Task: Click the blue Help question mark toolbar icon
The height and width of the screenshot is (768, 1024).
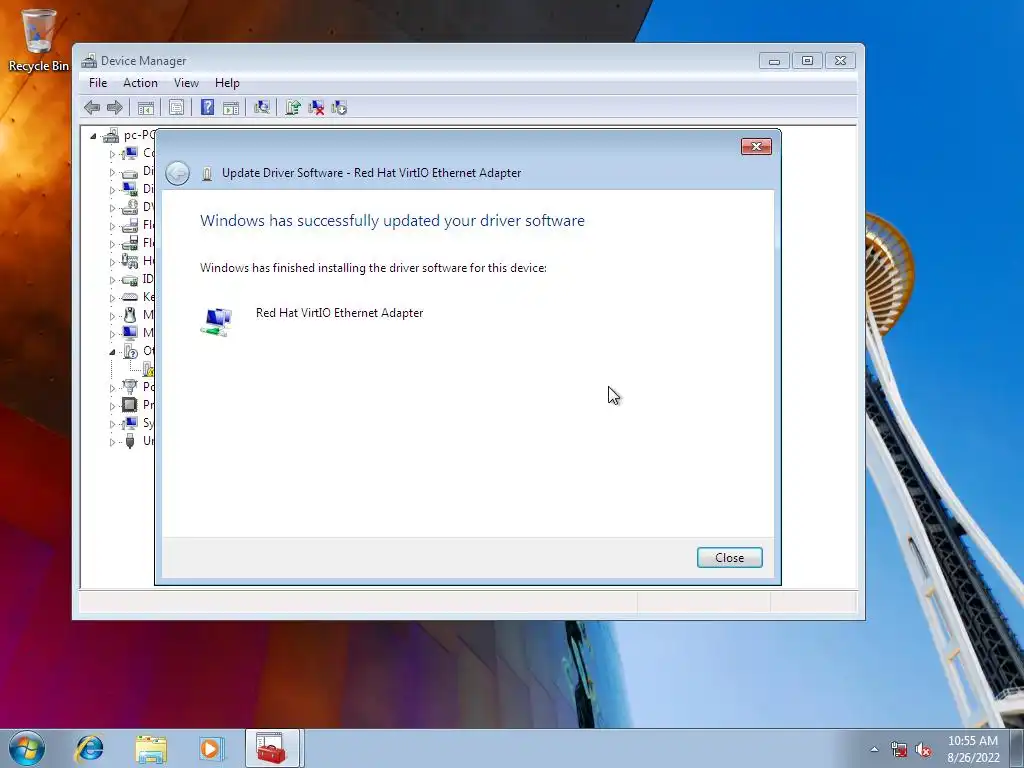Action: 207,108
